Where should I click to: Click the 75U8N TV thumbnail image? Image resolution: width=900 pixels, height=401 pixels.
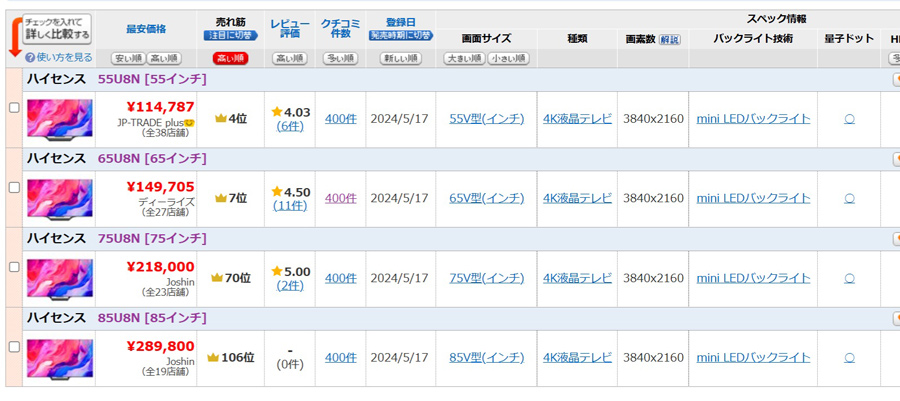click(x=60, y=279)
